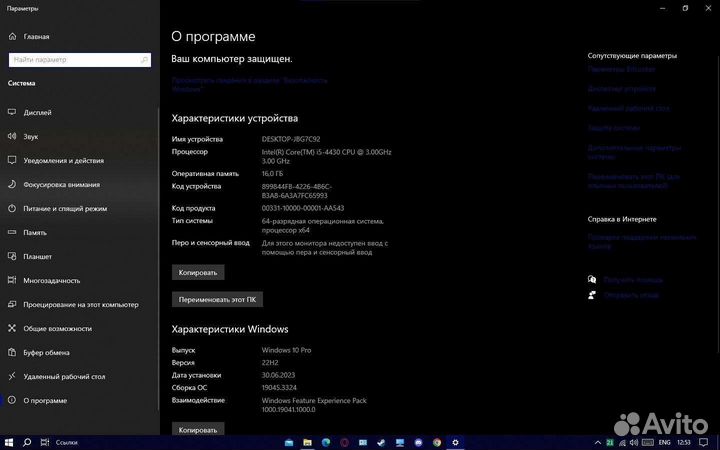
Task: Click install date 30.06.2023
Action: point(278,375)
